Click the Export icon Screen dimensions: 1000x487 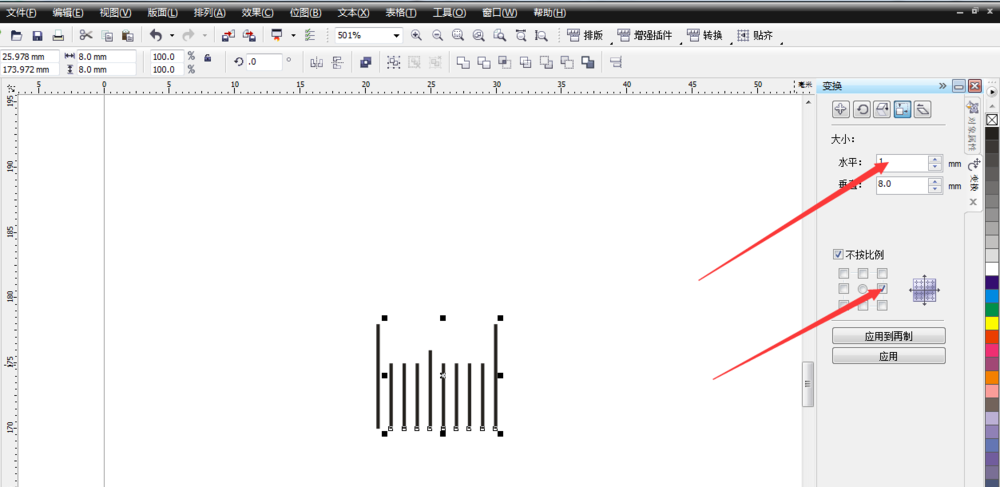pos(249,36)
